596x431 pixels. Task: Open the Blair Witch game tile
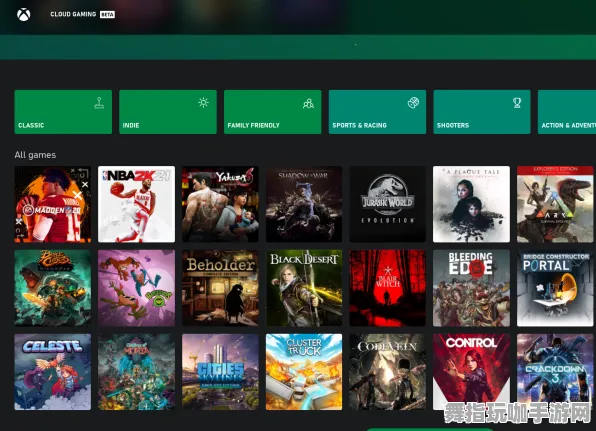(x=388, y=288)
